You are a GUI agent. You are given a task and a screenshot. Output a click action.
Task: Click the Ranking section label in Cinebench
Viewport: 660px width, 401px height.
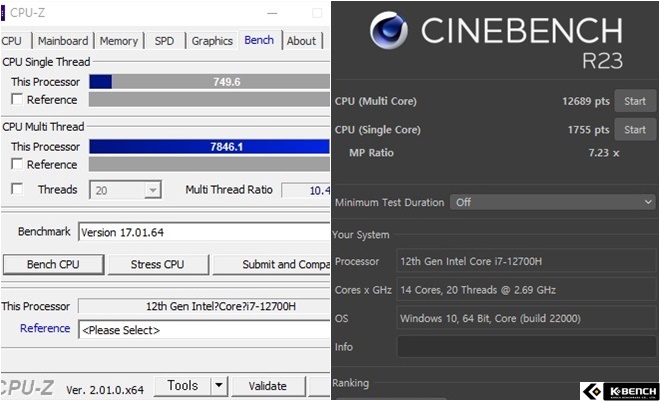[x=351, y=383]
